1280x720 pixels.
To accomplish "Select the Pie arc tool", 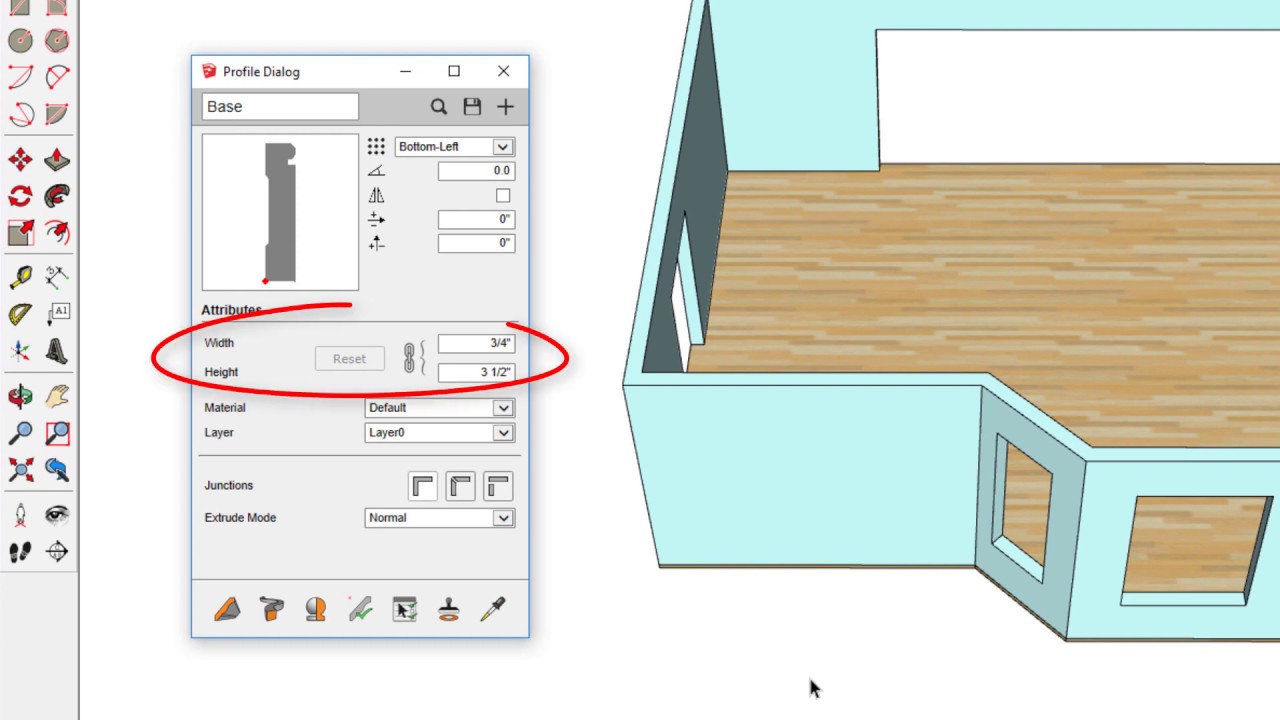I will [57, 114].
